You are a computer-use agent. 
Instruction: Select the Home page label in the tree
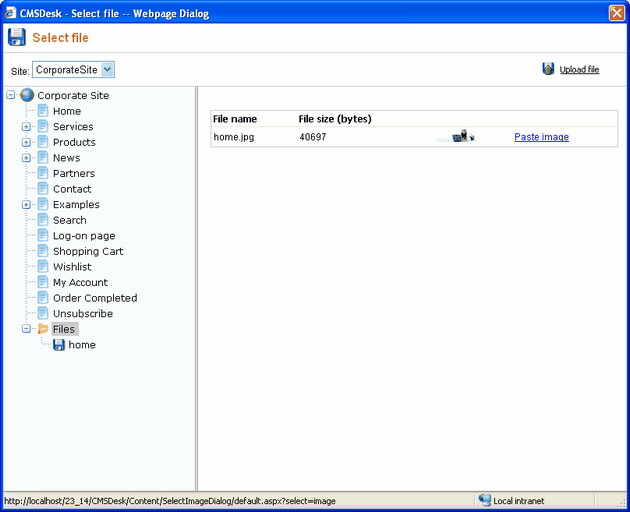[x=67, y=111]
